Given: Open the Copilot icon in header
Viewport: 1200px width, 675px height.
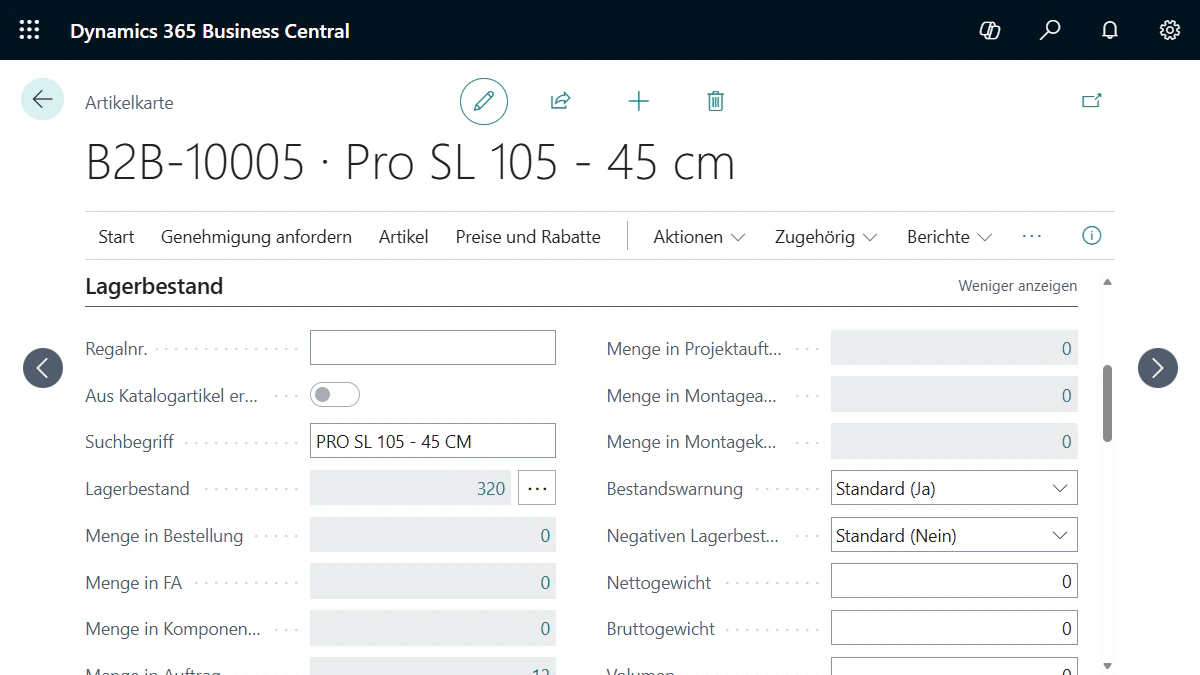Looking at the screenshot, I should pyautogui.click(x=990, y=30).
